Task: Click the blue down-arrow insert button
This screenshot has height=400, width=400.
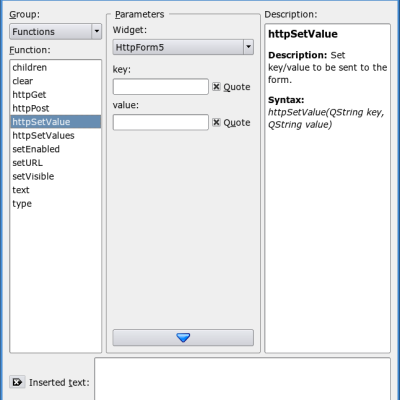Action: pos(183,338)
